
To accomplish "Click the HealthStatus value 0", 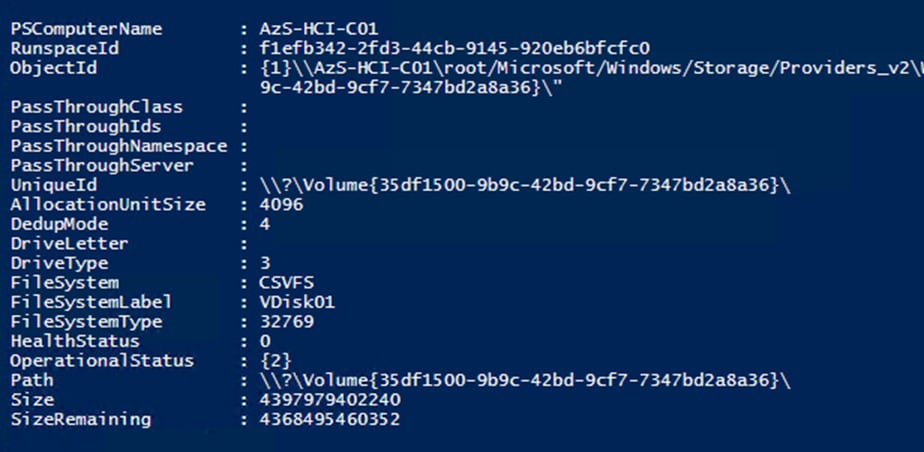I will 265,341.
